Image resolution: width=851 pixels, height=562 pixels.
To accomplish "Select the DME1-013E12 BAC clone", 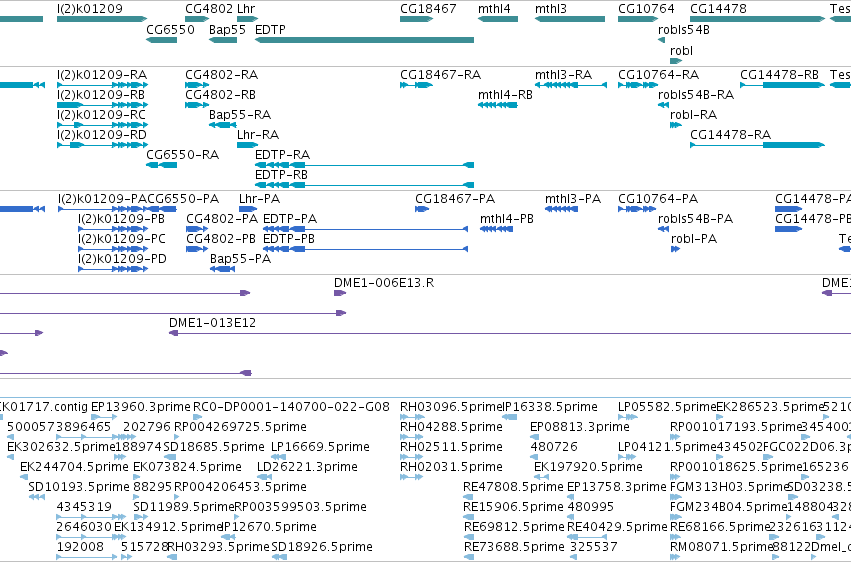I will pyautogui.click(x=212, y=323).
